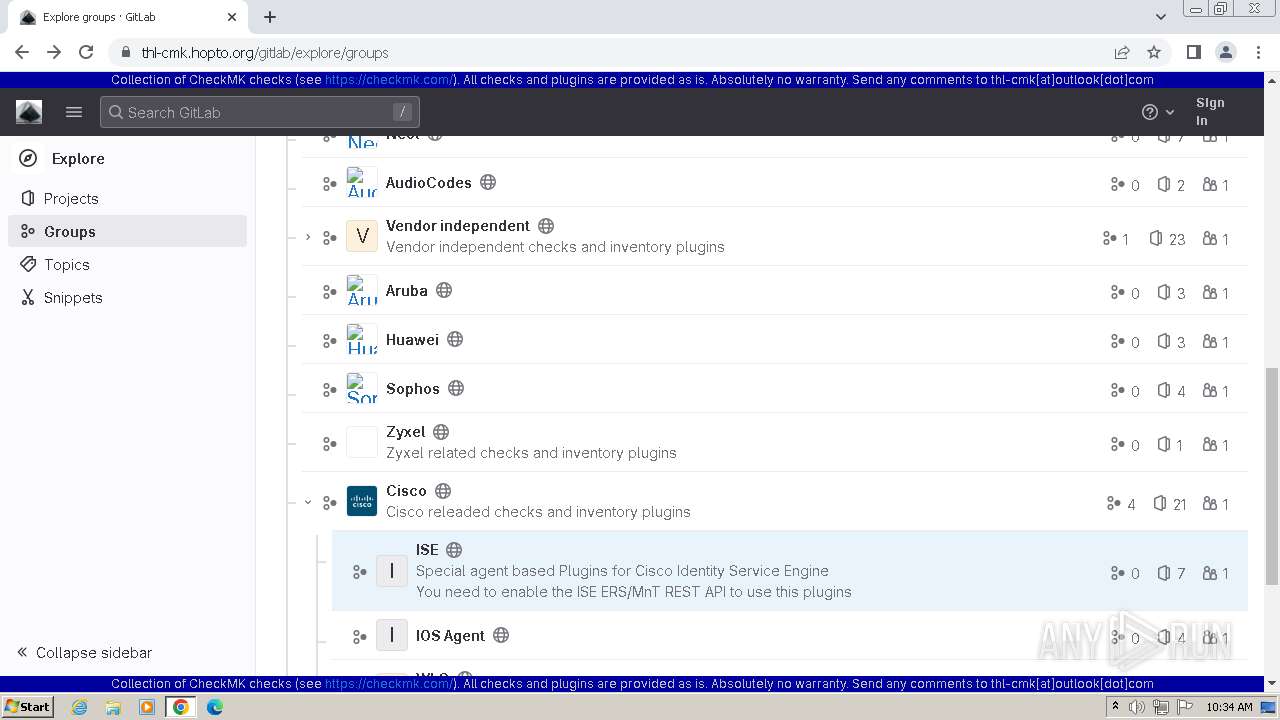Click public globe icon beside AudioCodes

pyautogui.click(x=488, y=182)
